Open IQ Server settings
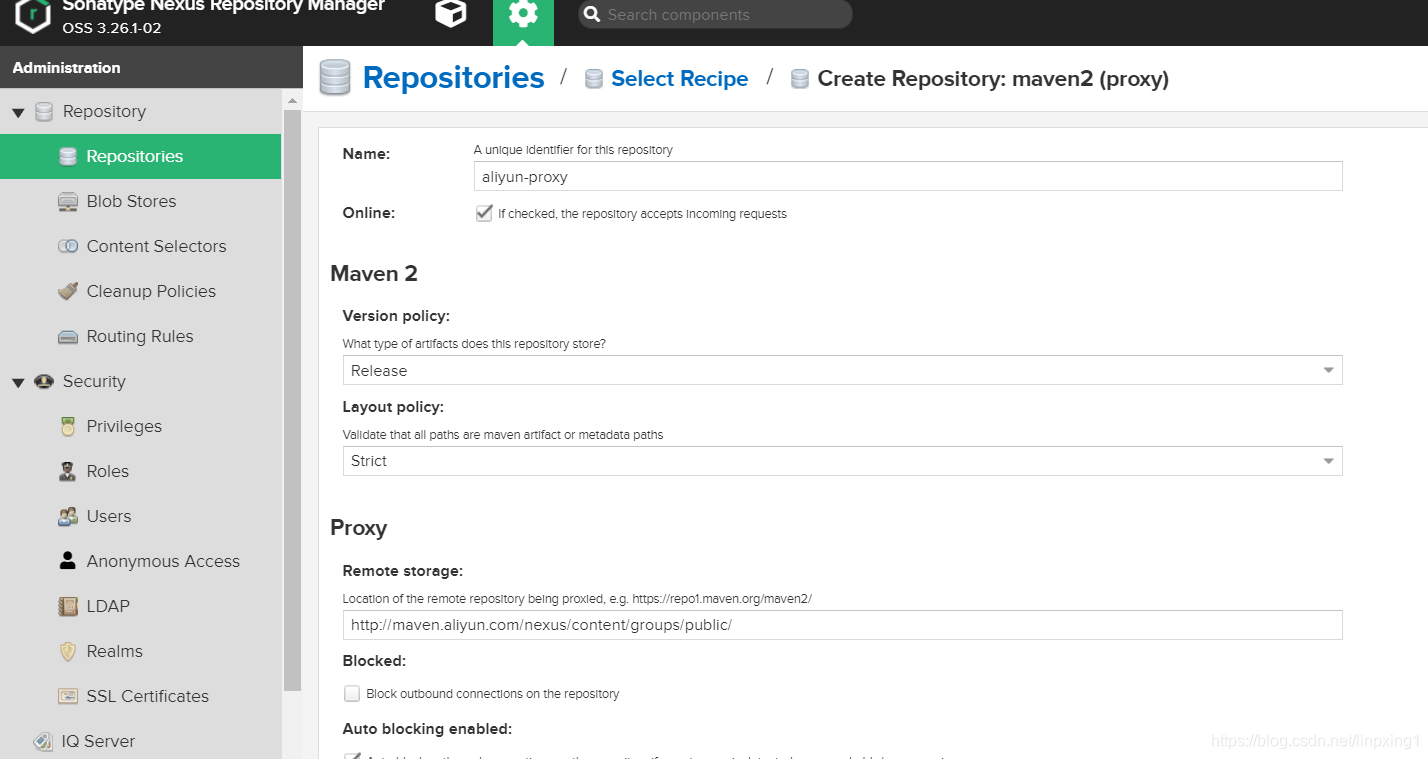1428x759 pixels. tap(98, 742)
